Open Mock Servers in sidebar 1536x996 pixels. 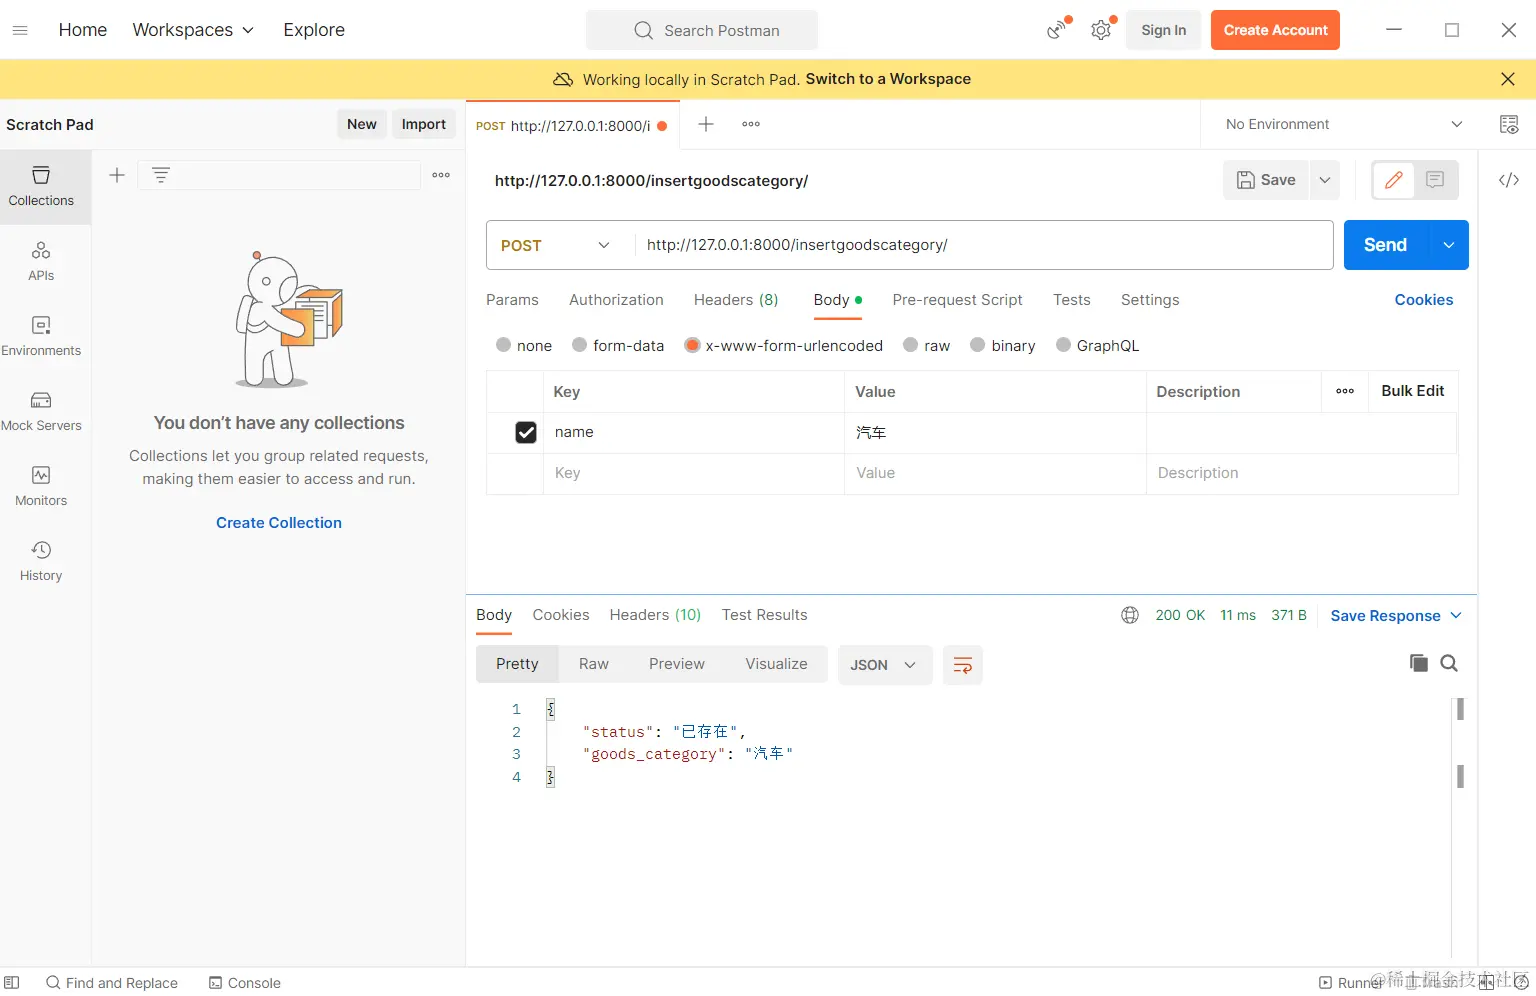pos(41,411)
